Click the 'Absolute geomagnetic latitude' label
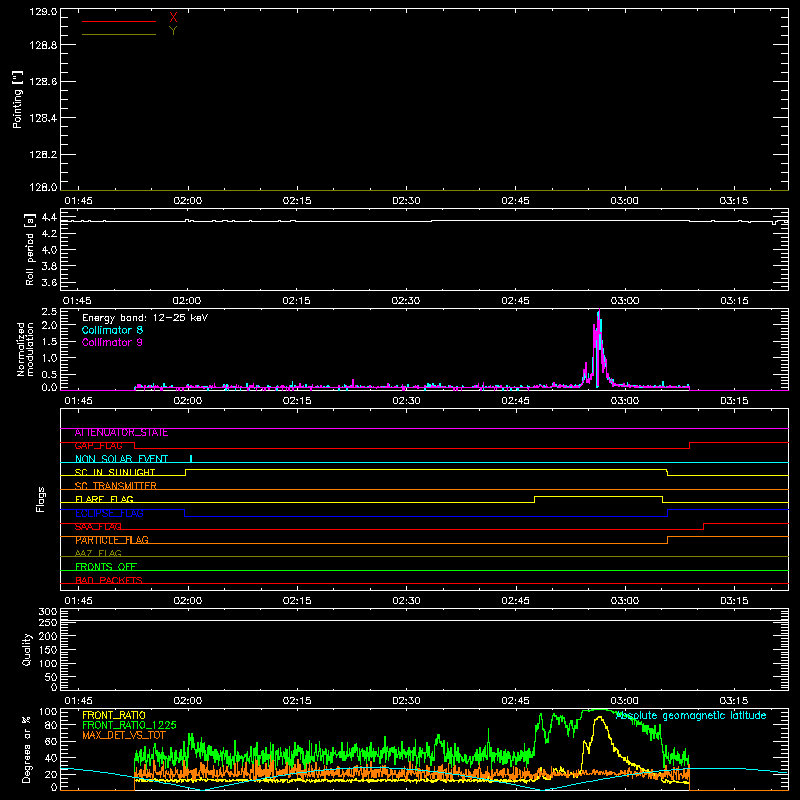This screenshot has width=800, height=800. pyautogui.click(x=691, y=716)
